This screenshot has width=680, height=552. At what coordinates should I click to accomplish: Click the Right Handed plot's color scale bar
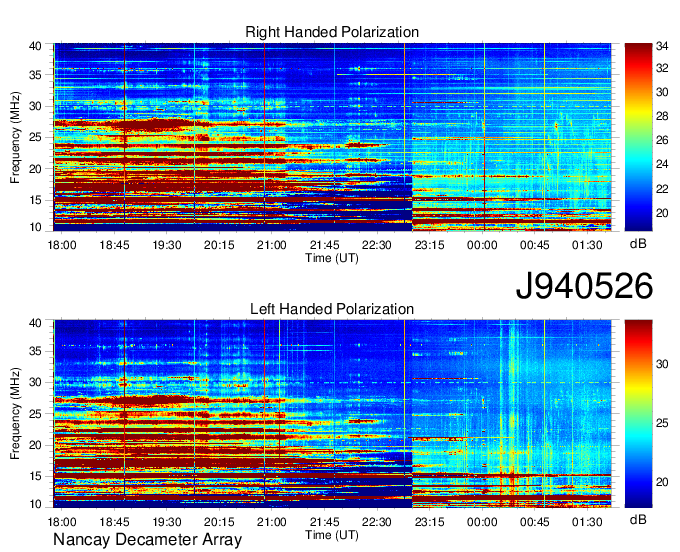(638, 137)
